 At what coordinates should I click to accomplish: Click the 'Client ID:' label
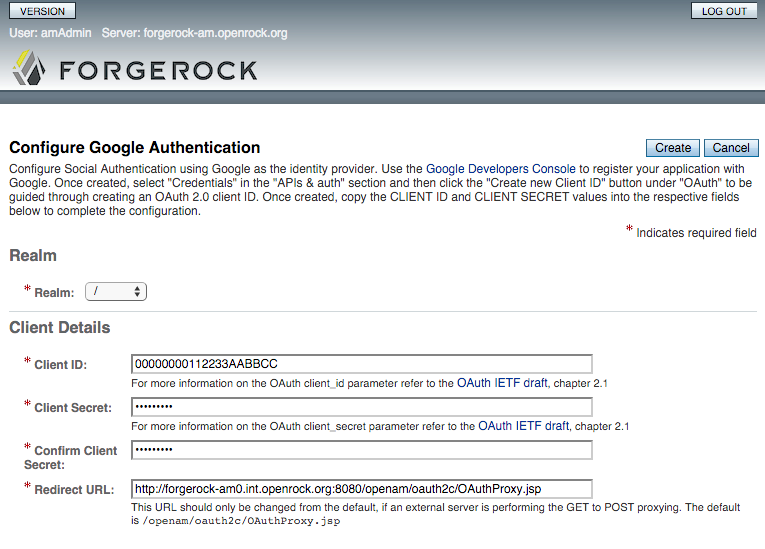point(60,365)
